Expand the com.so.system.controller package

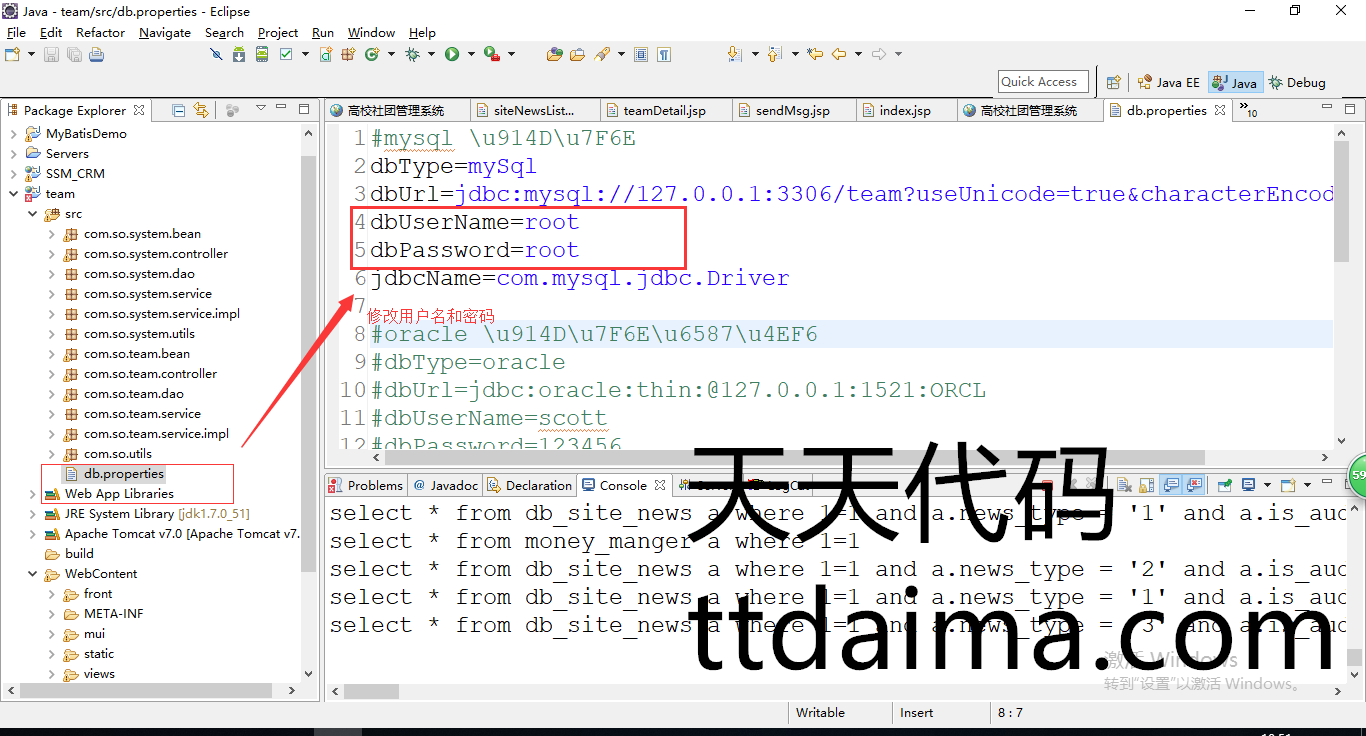tap(51, 254)
